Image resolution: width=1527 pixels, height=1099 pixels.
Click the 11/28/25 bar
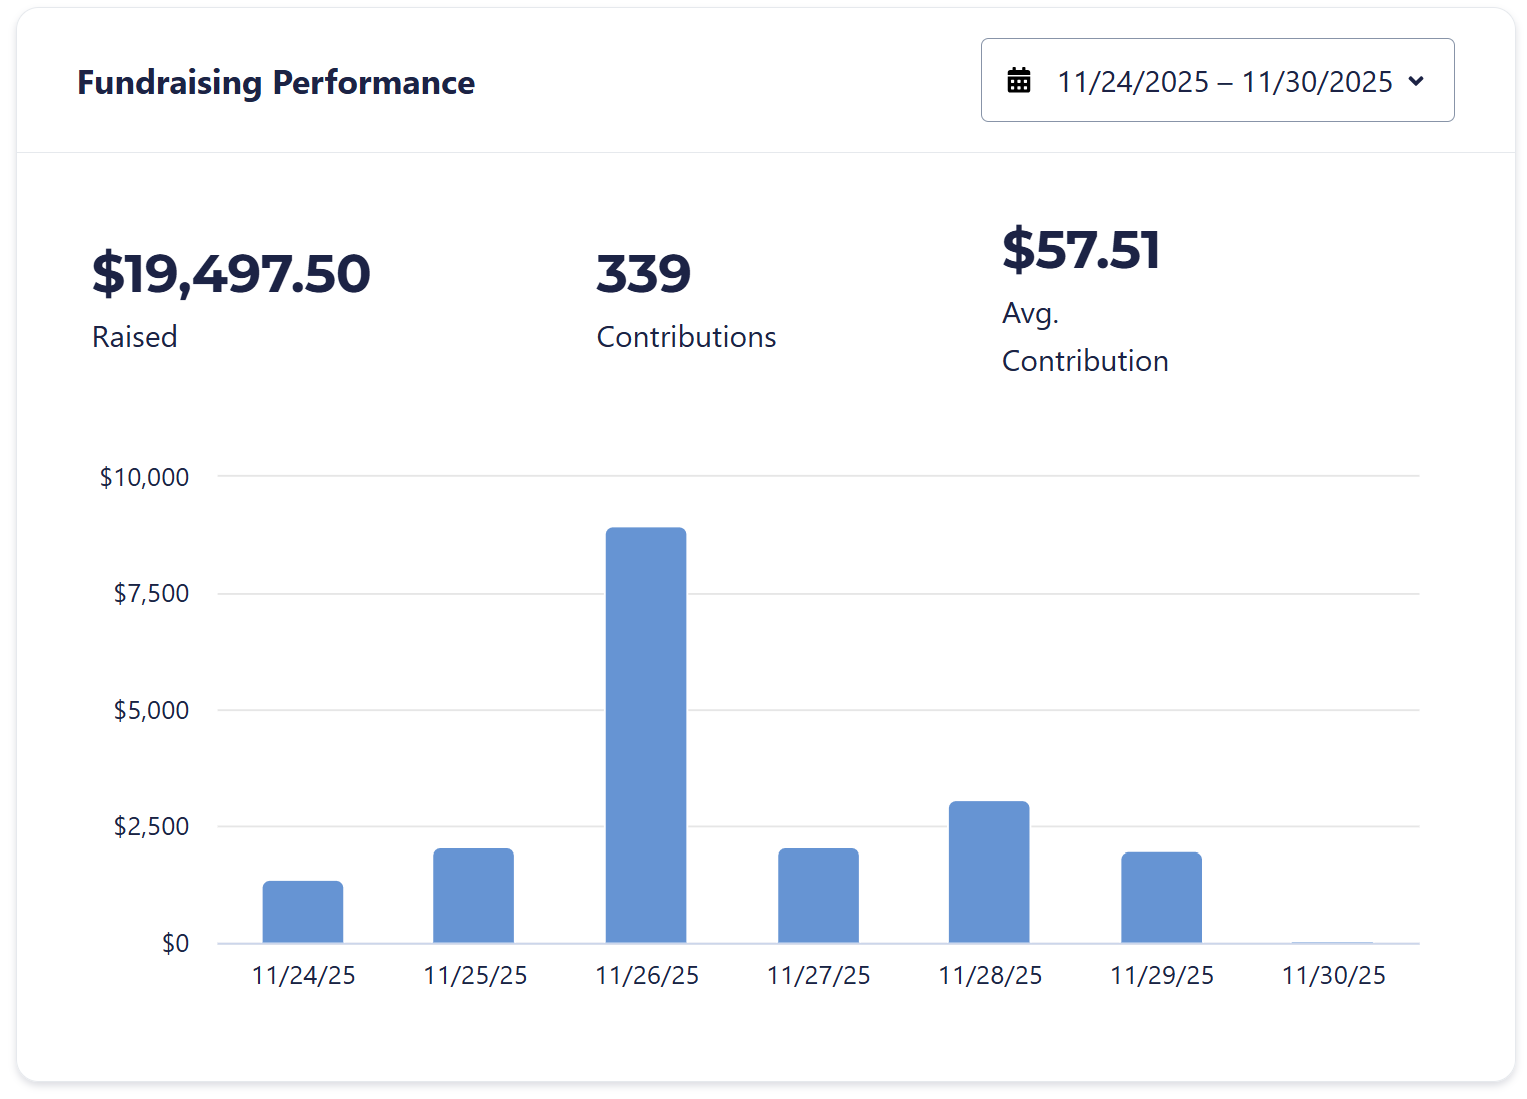[989, 872]
